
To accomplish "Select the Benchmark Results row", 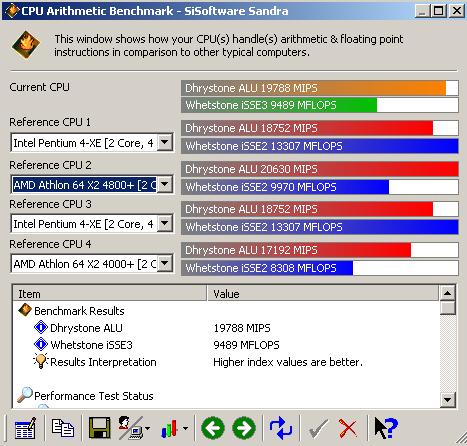I will [x=227, y=311].
